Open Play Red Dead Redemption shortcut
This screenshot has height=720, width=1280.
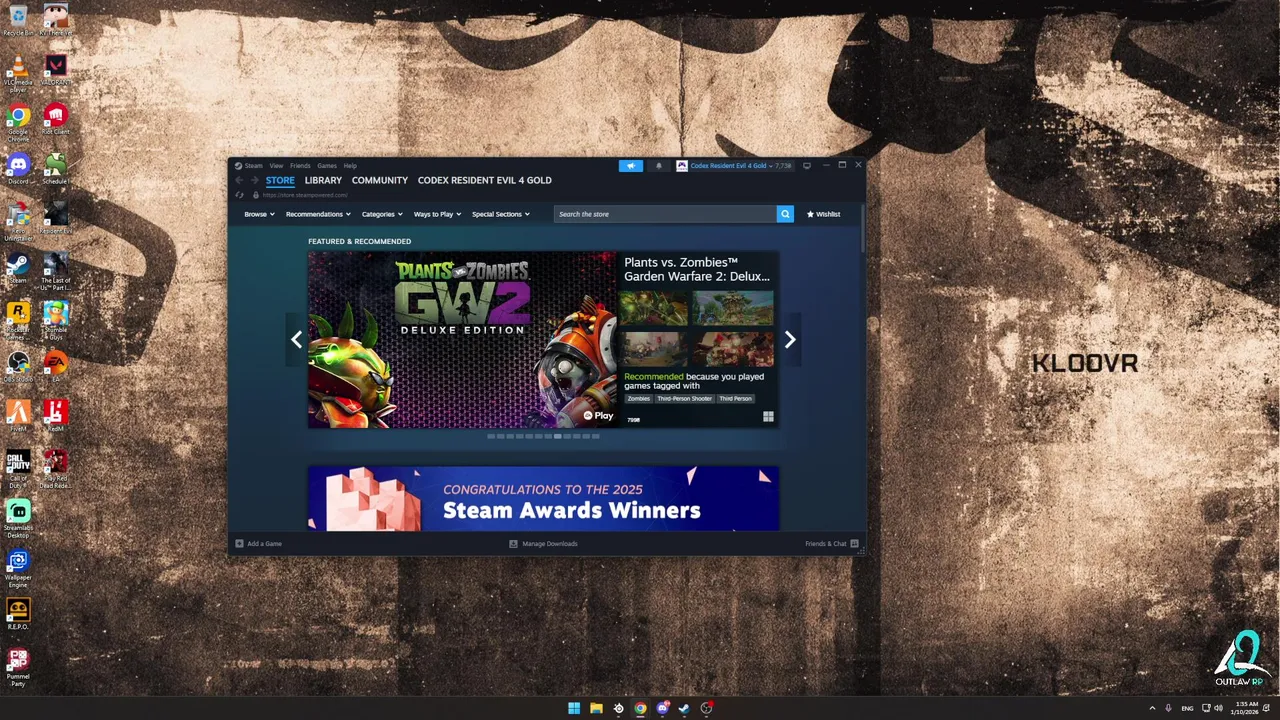click(x=56, y=469)
